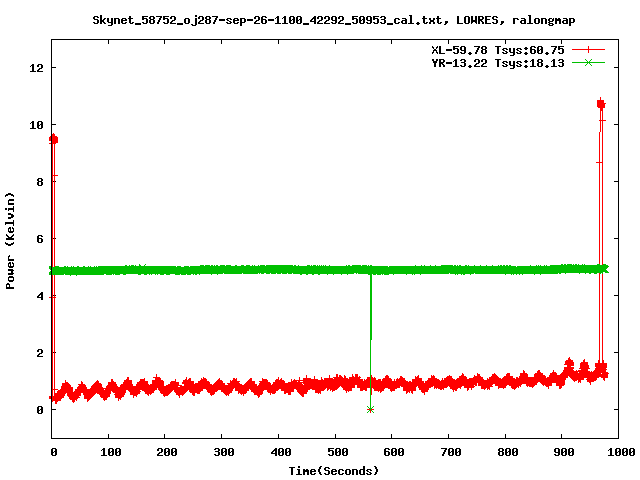Click the y-axis tick label 10
Image resolution: width=640 pixels, height=480 pixels.
[x=36, y=125]
